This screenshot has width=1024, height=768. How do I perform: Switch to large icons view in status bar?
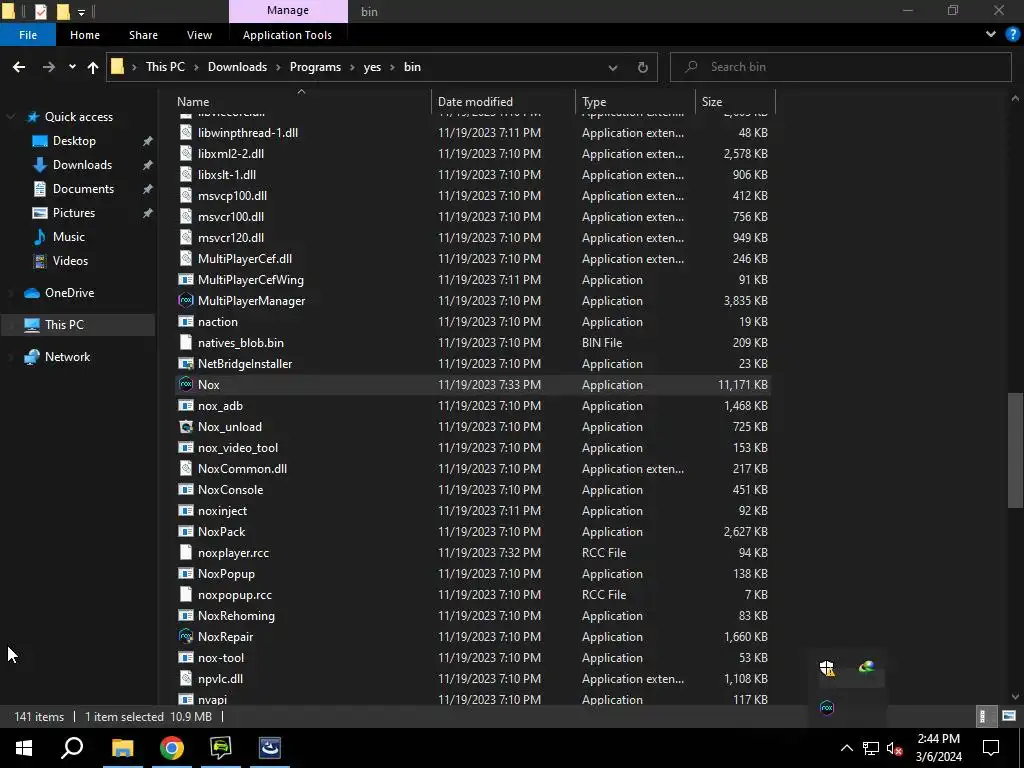click(x=1009, y=716)
